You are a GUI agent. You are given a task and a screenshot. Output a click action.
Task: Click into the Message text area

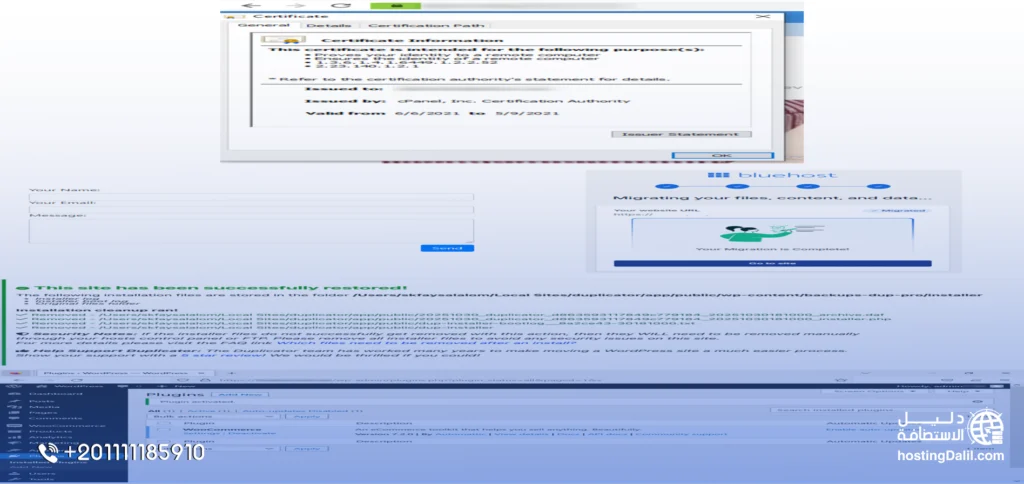(x=251, y=231)
